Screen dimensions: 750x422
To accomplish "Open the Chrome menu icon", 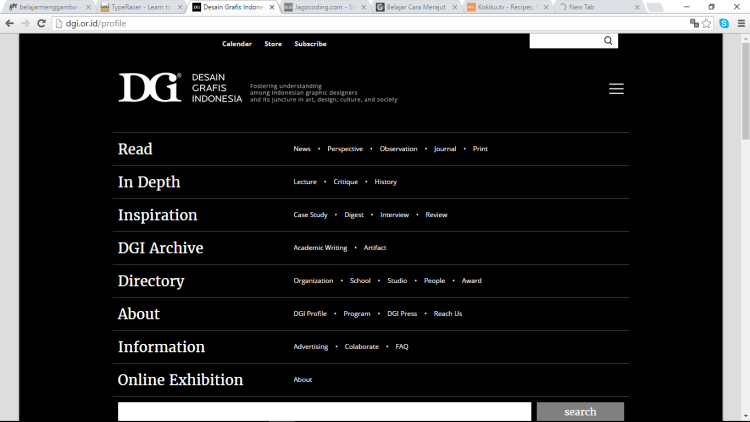I will point(741,23).
